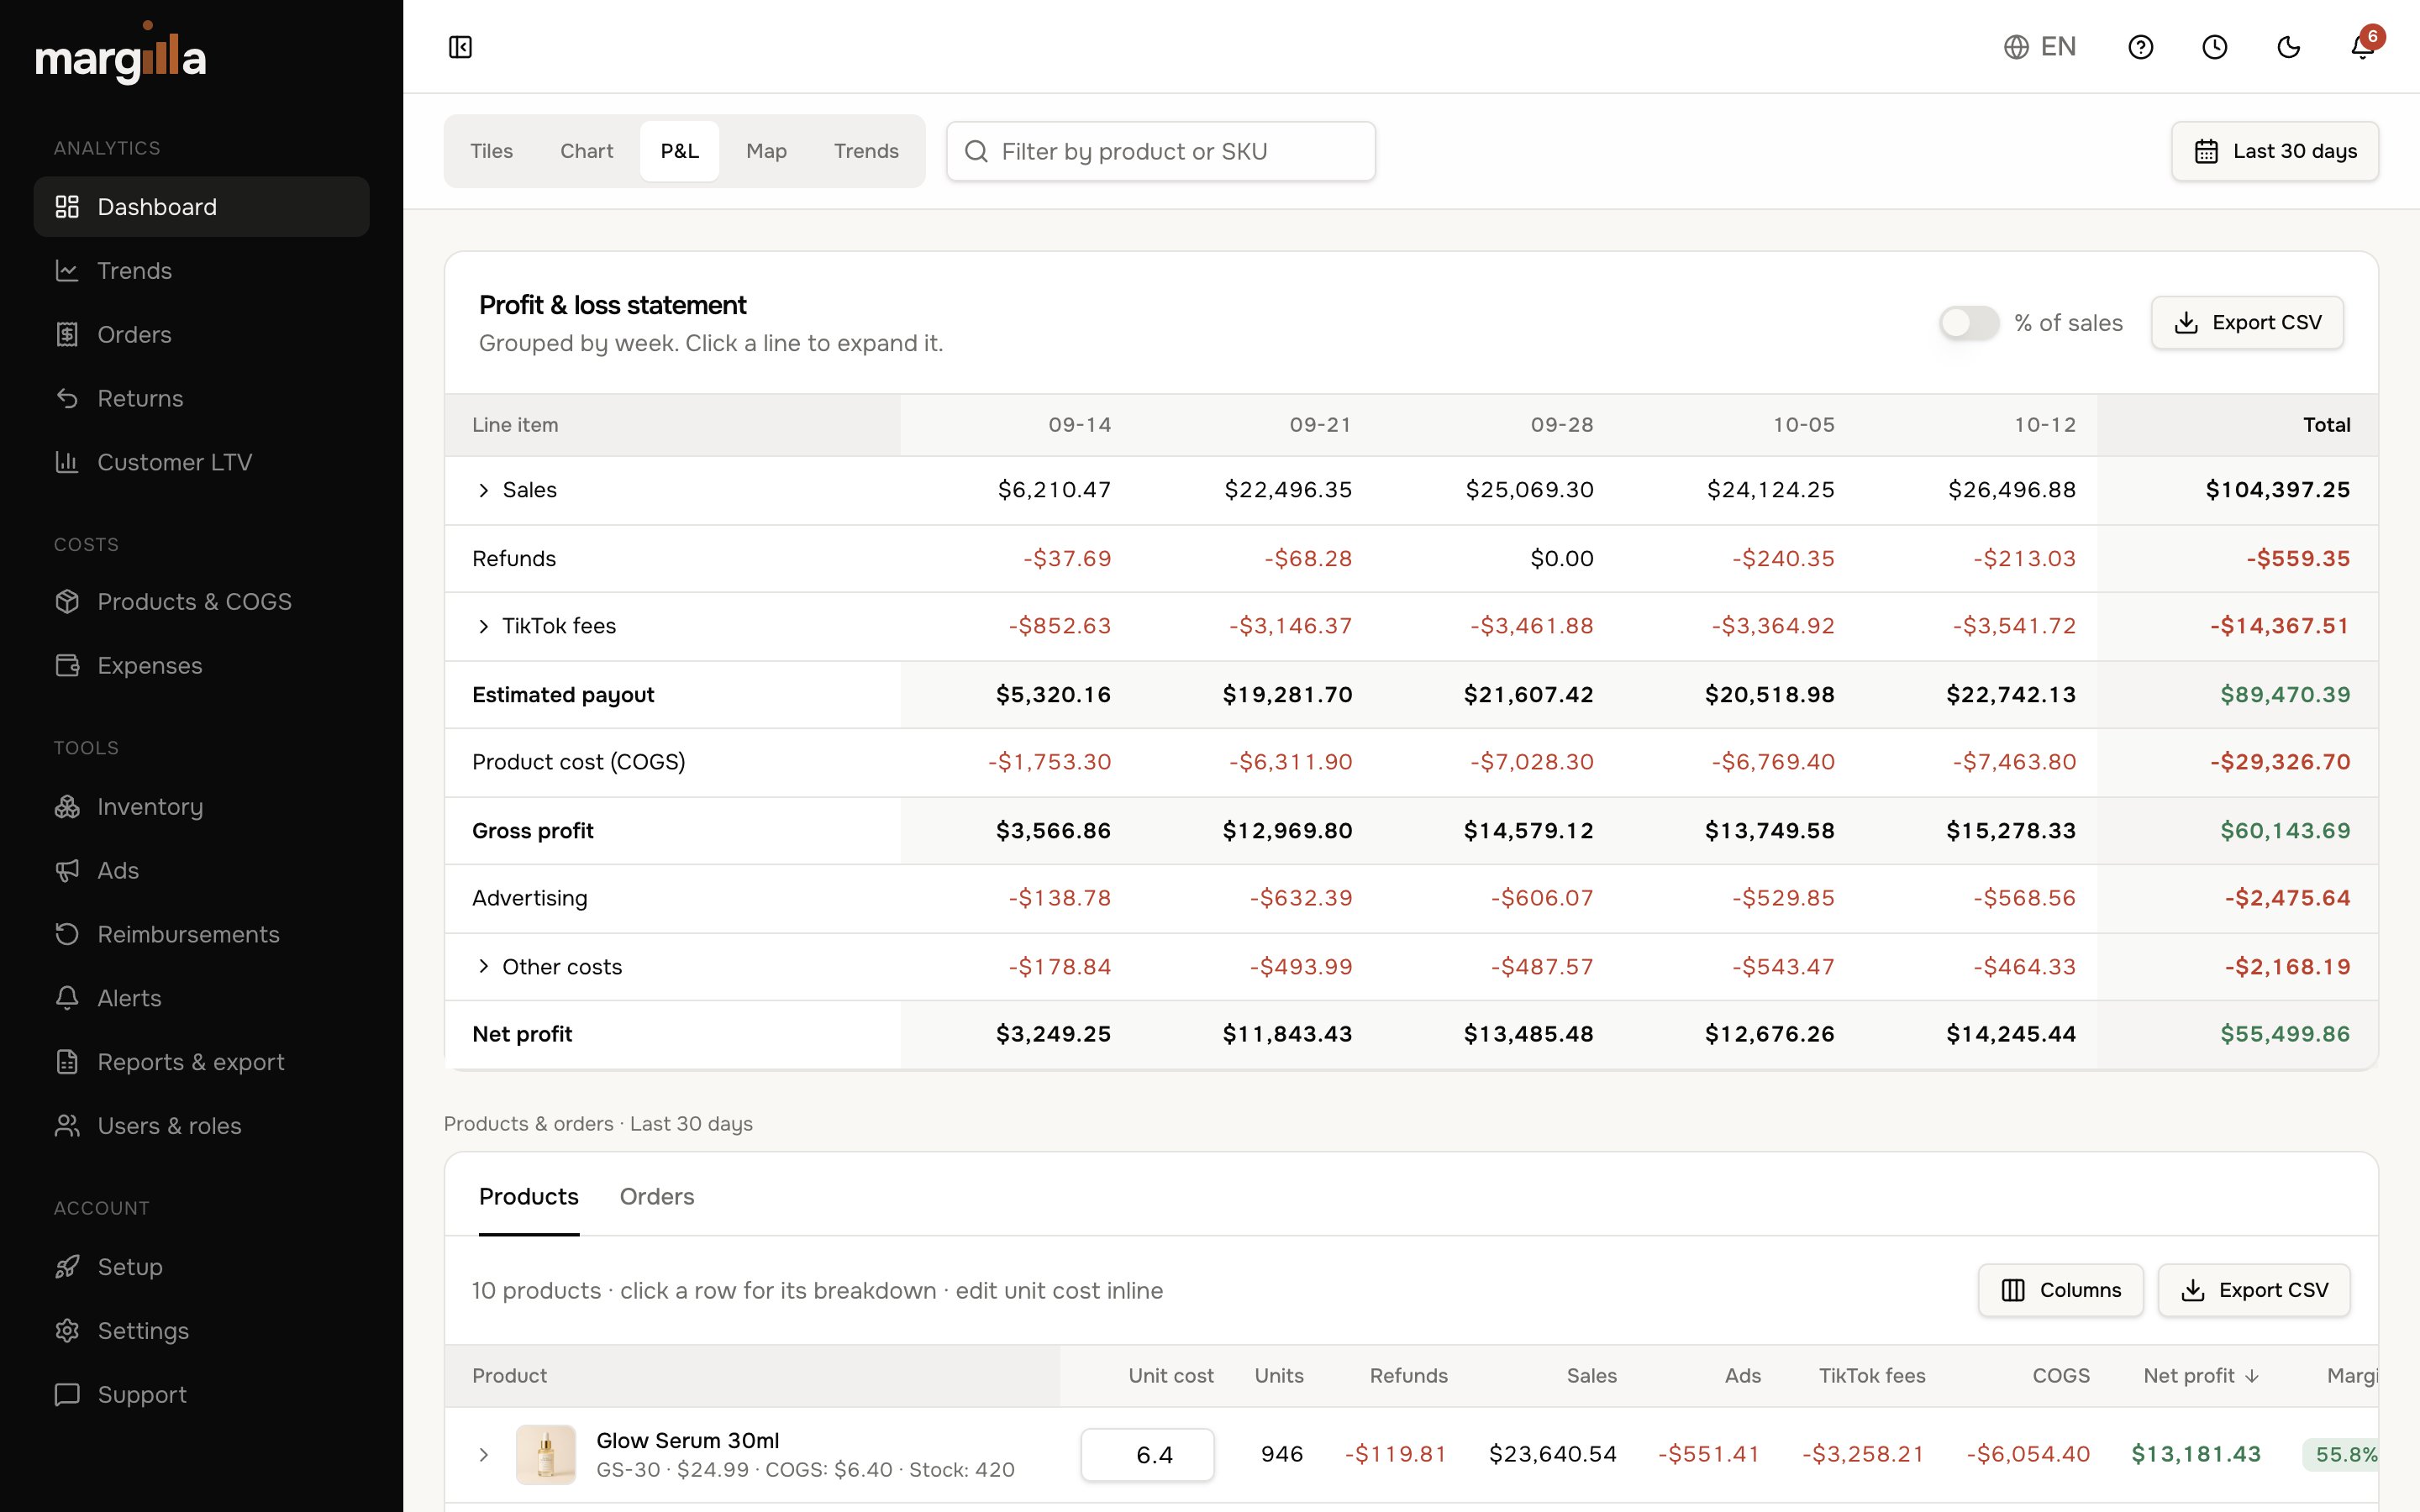Viewport: 2420px width, 1512px height.
Task: Open Orders in the sidebar
Action: click(x=201, y=335)
